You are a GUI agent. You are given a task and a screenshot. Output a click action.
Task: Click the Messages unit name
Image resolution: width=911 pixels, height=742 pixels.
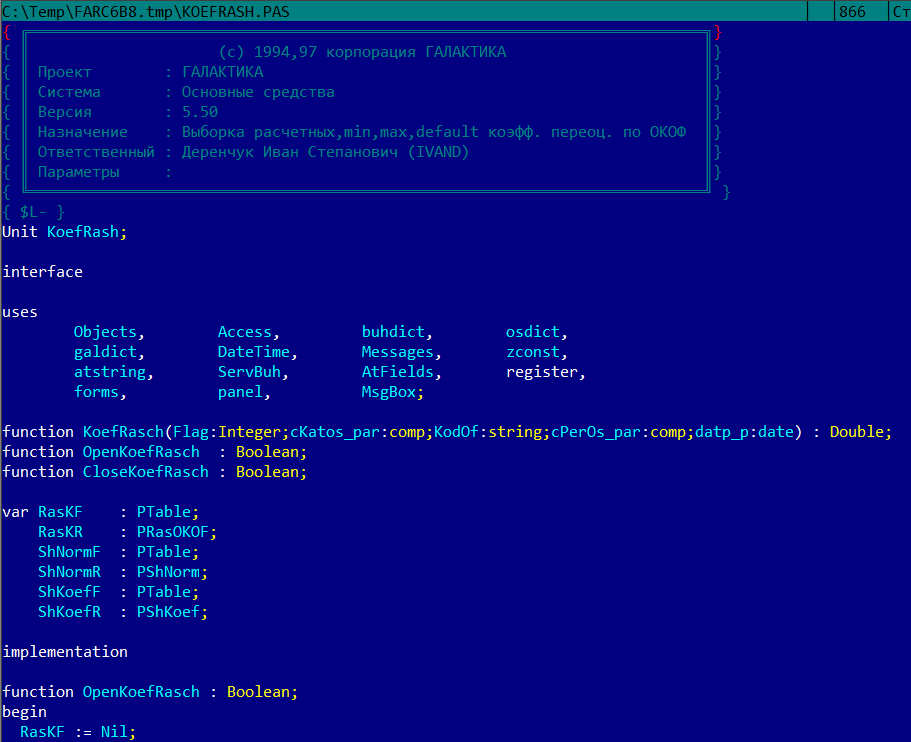tap(398, 352)
